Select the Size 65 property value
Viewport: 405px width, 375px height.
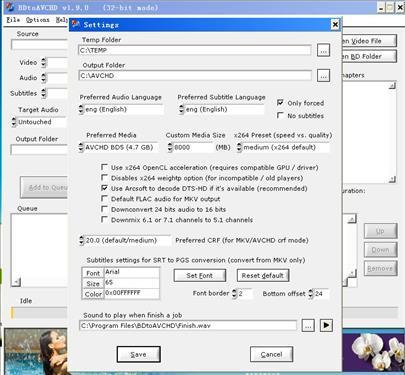pyautogui.click(x=132, y=283)
